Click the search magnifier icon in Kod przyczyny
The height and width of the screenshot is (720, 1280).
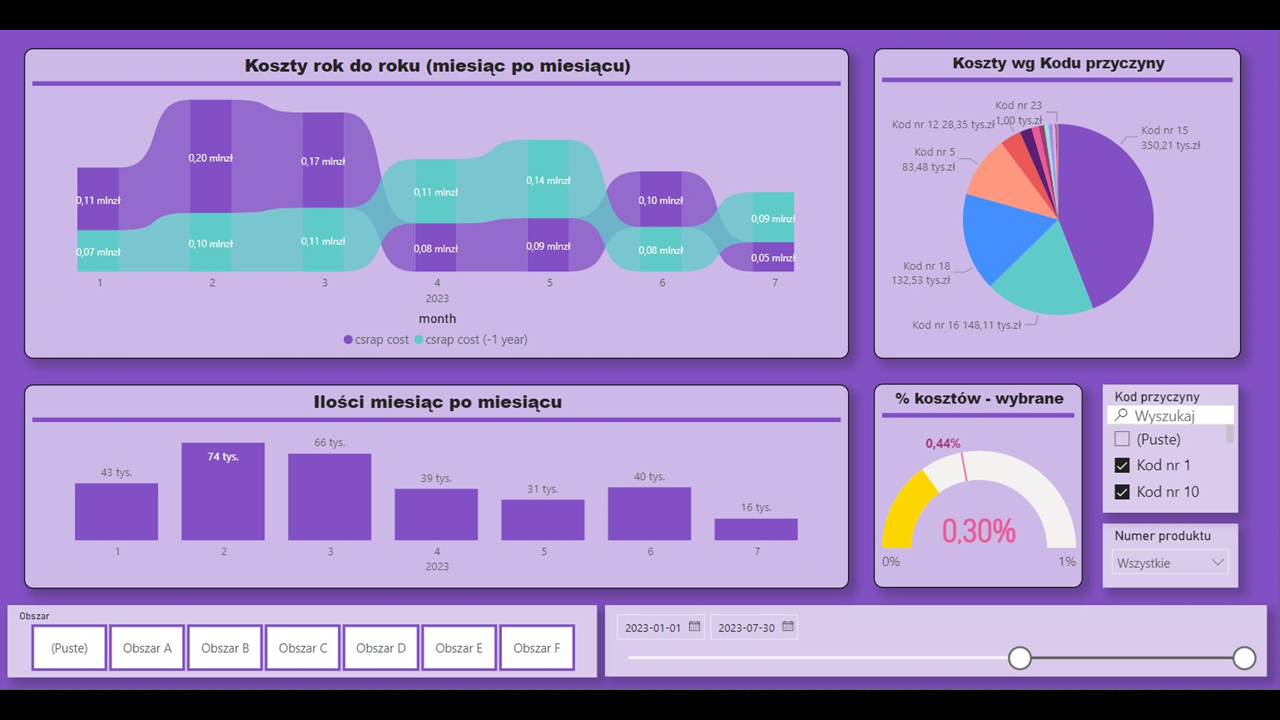(1121, 415)
